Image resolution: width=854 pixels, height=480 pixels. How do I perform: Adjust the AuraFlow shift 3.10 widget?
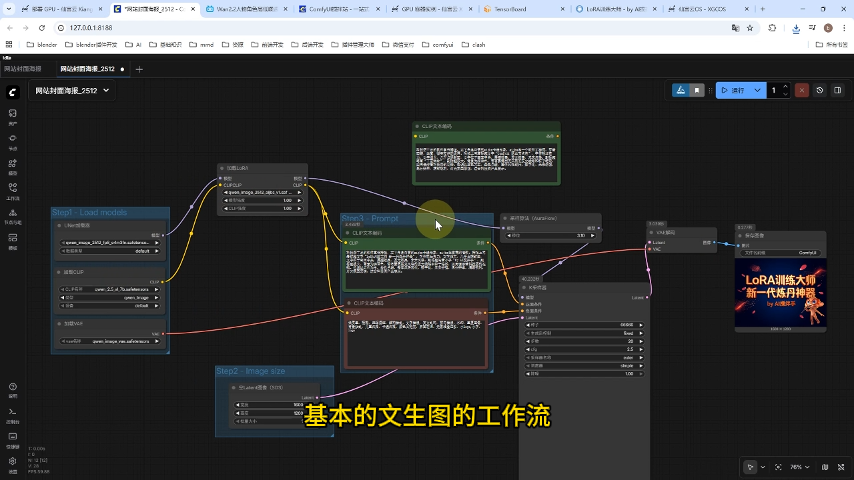tap(551, 236)
